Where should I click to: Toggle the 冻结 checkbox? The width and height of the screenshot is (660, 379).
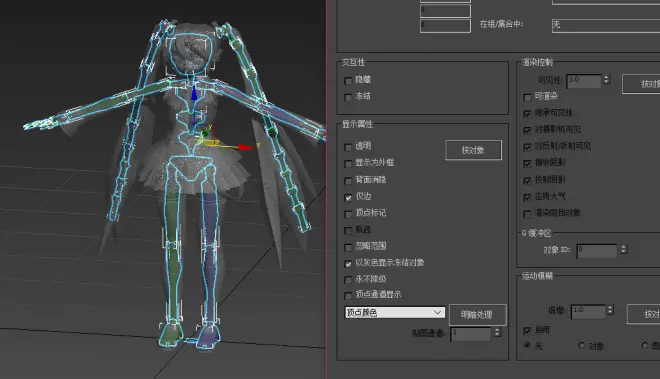[x=348, y=97]
